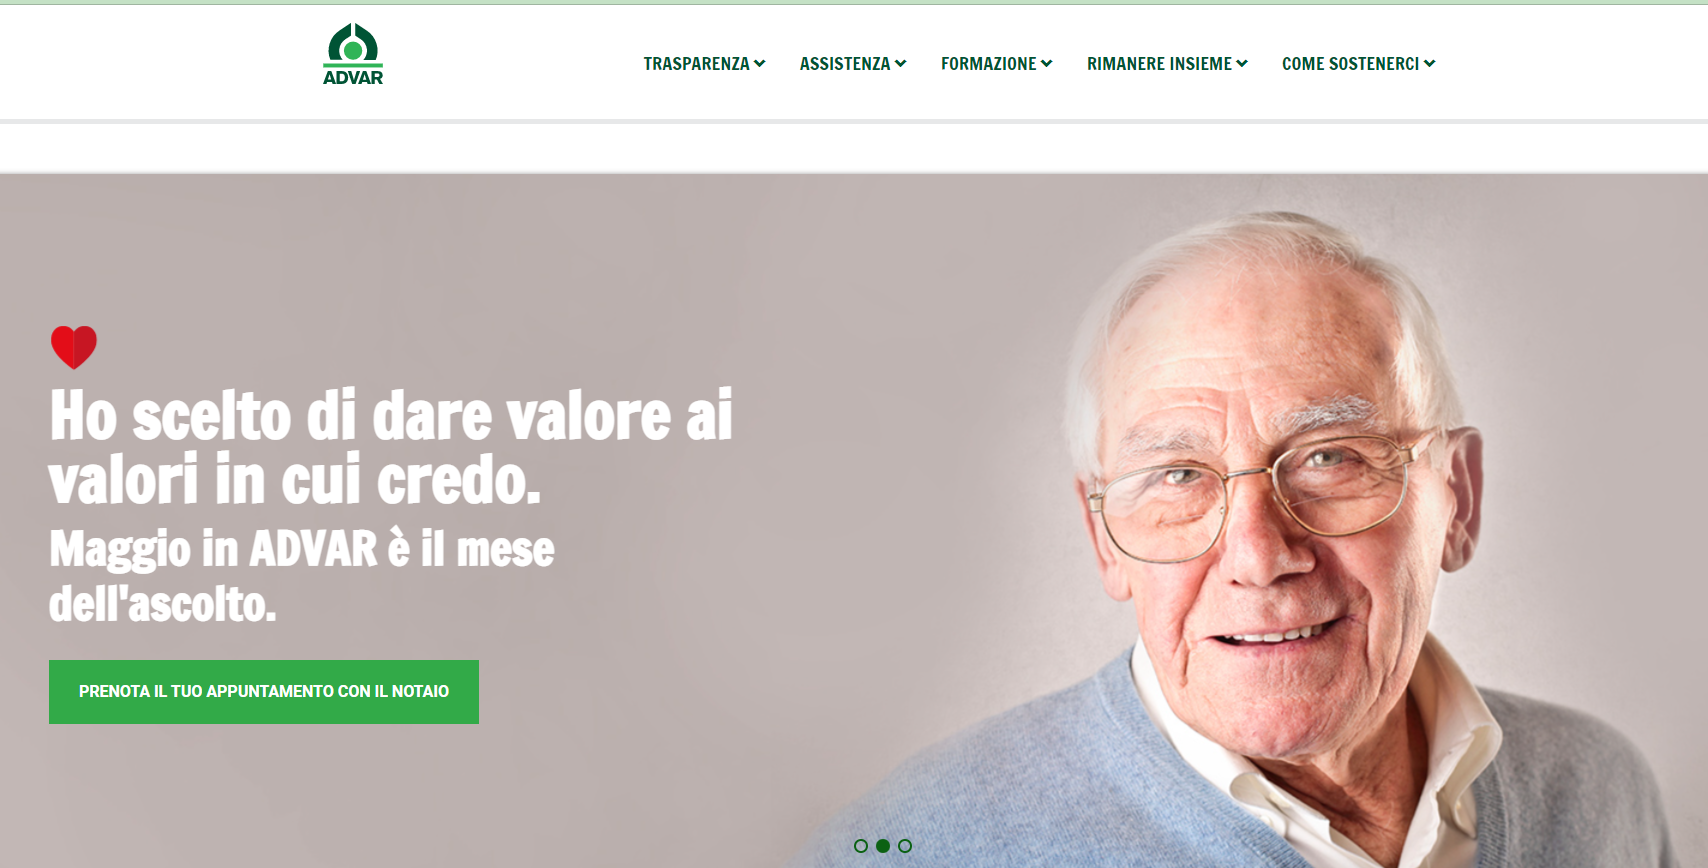Click the chevron next to Trasparenza
Image resolution: width=1708 pixels, height=868 pixels.
760,63
